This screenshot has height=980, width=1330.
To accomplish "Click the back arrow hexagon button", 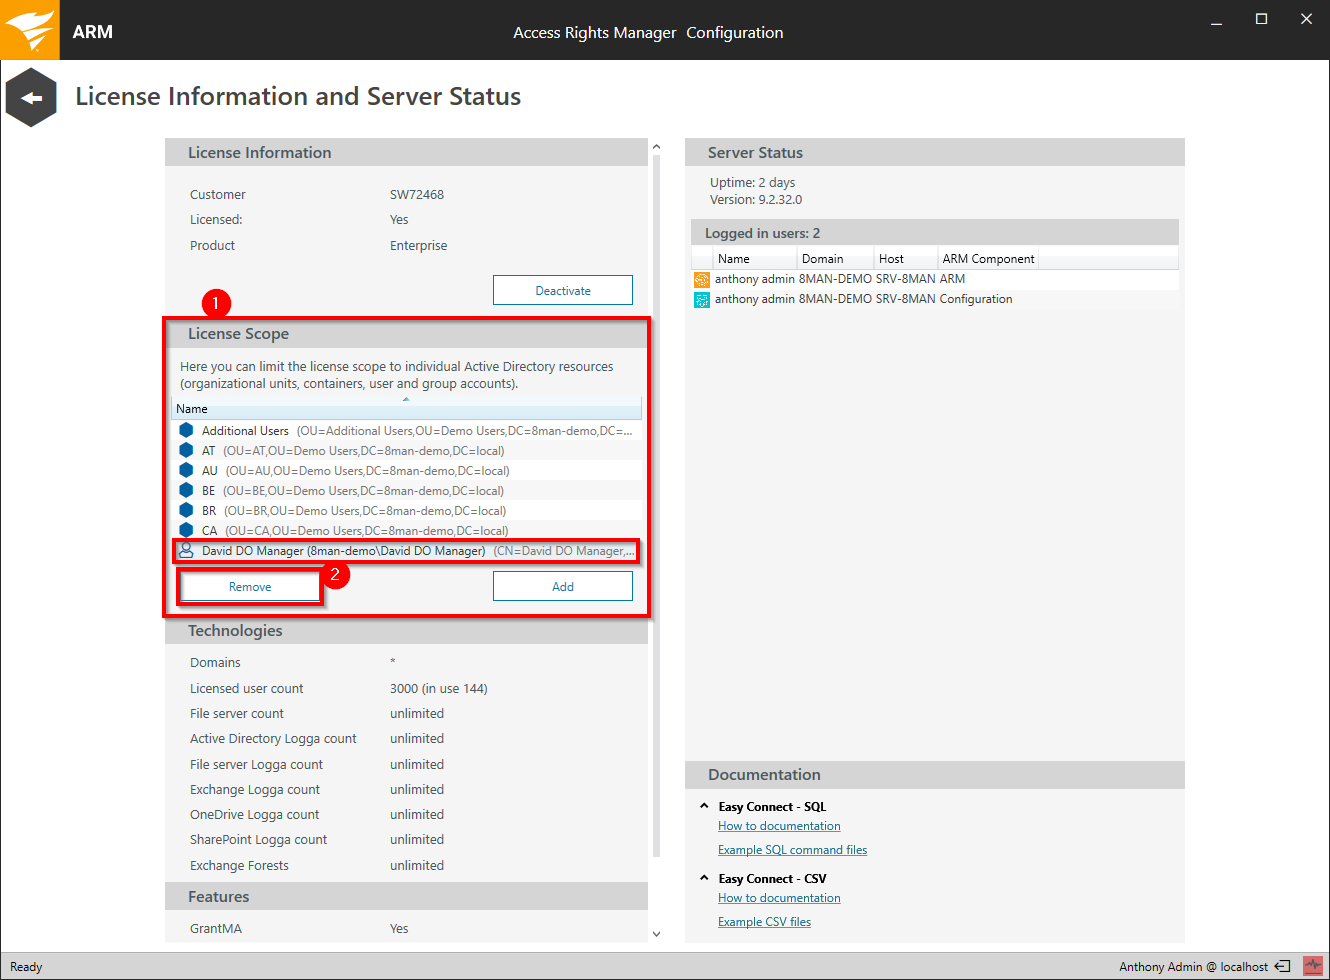I will [31, 97].
